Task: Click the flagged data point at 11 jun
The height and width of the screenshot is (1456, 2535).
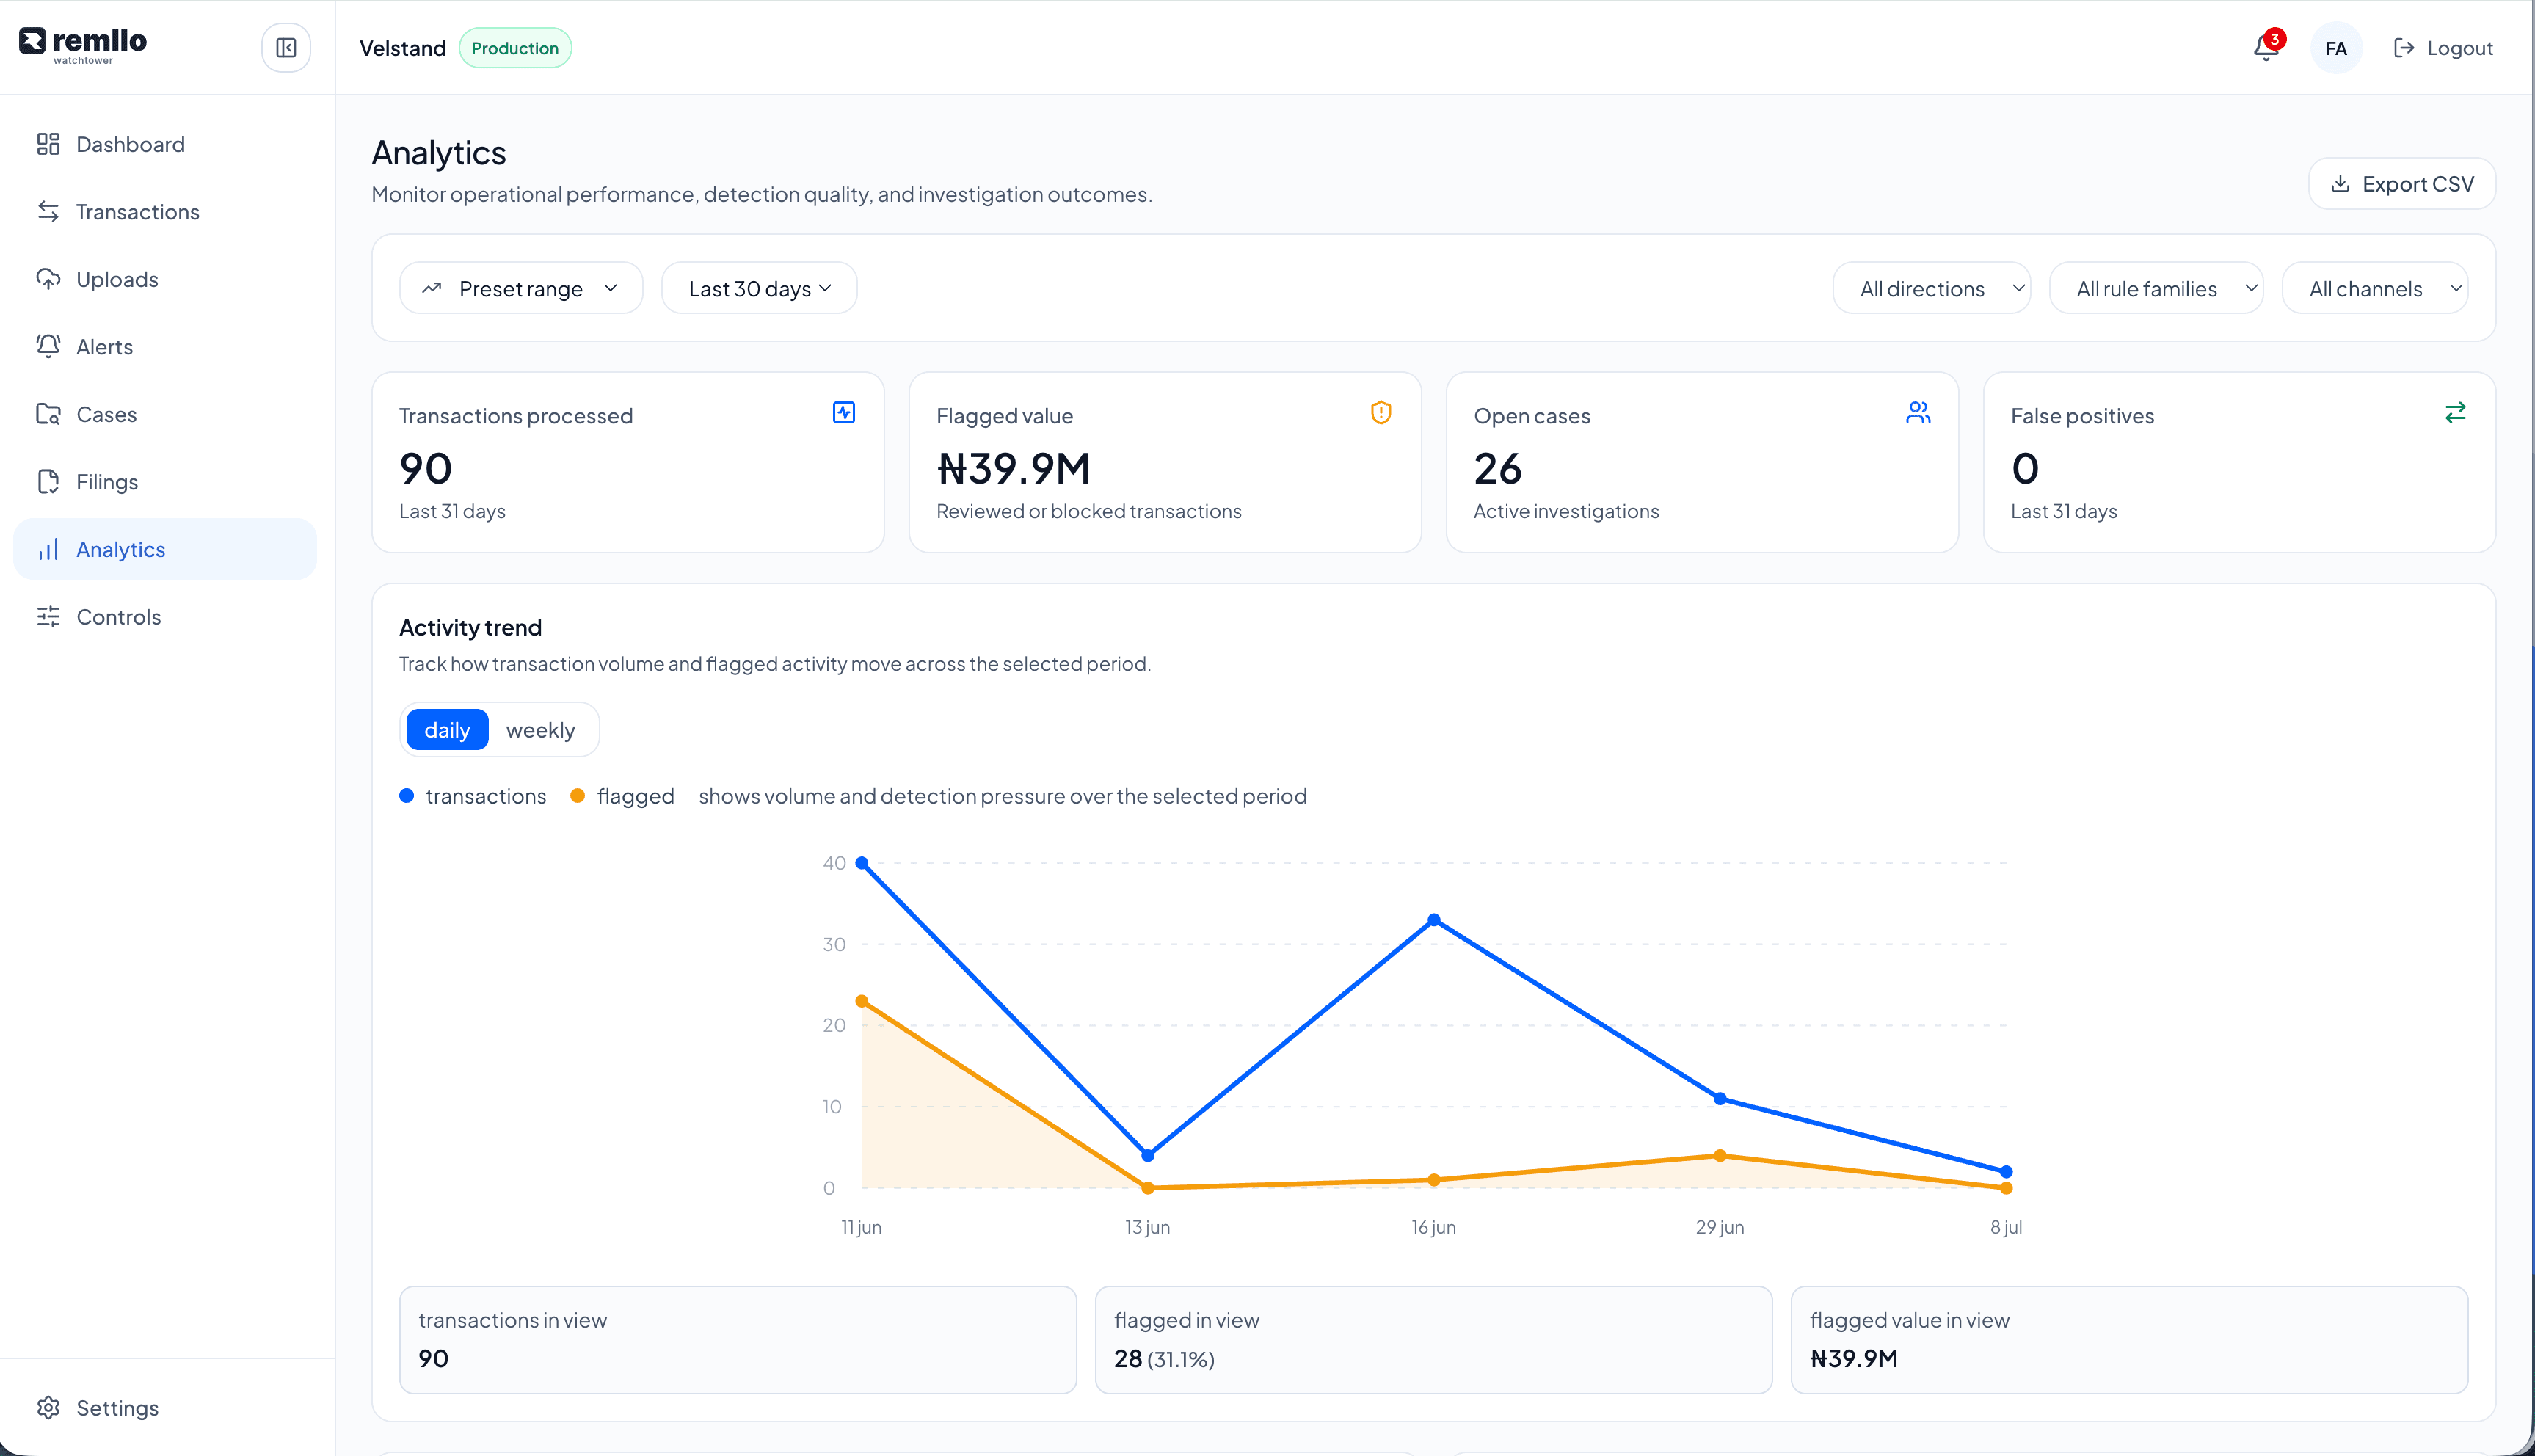Action: (x=862, y=1001)
